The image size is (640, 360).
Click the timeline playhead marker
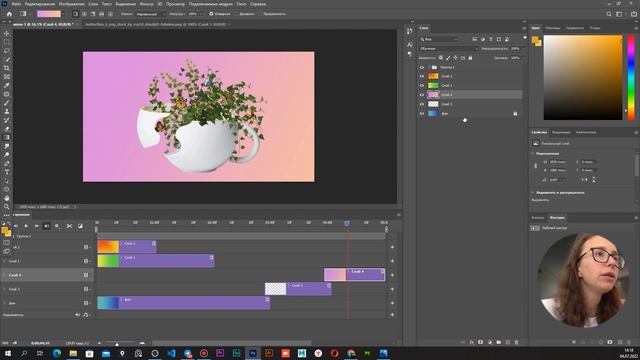347,223
